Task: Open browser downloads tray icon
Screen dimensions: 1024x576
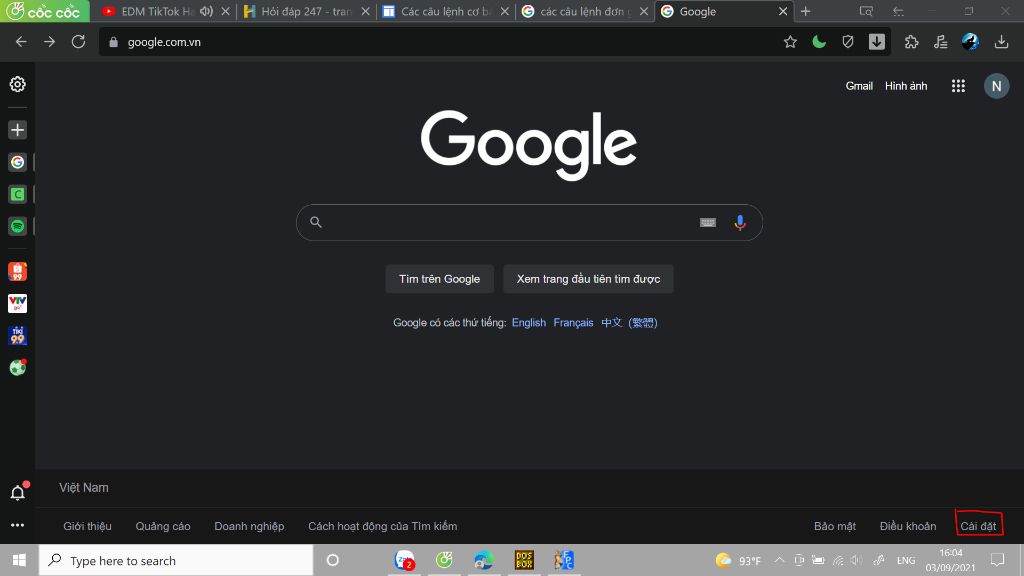Action: point(1001,42)
